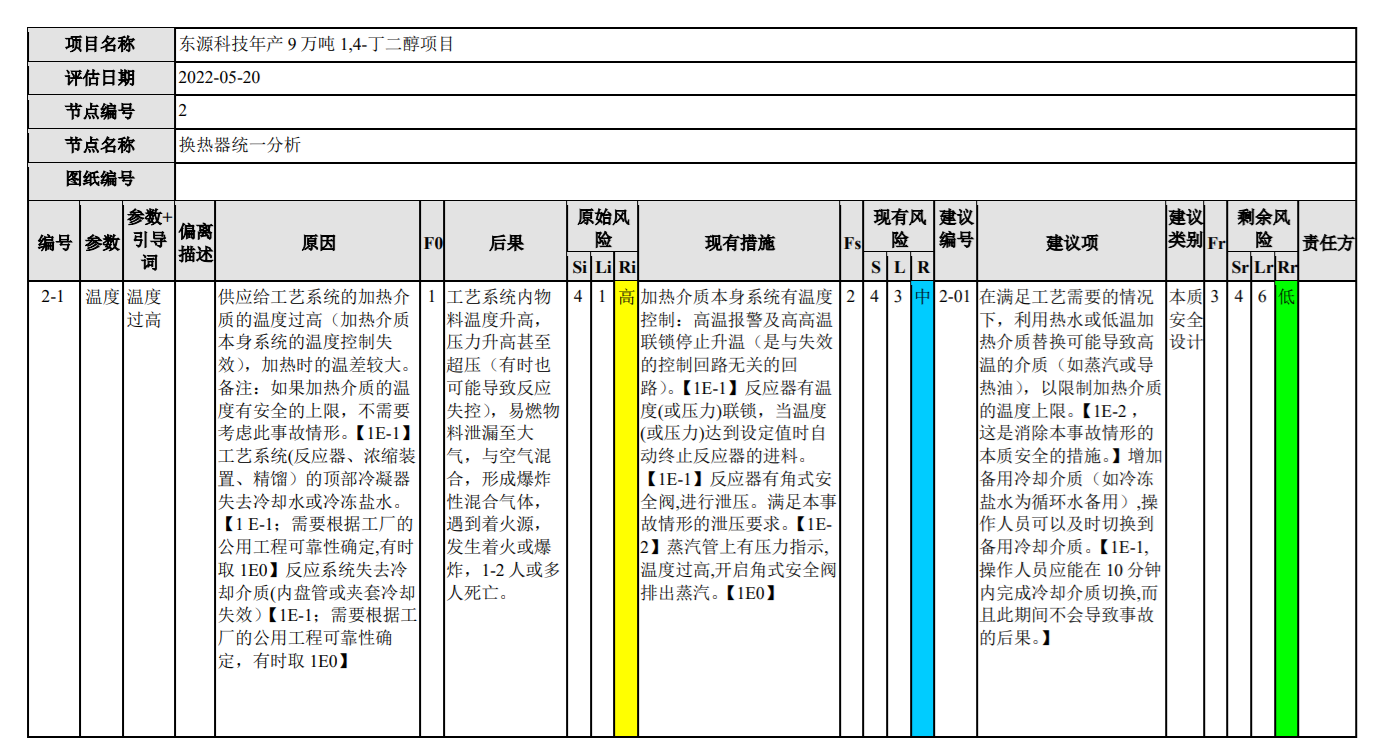Click the 剩余风险 header
The image size is (1385, 748).
[1263, 229]
